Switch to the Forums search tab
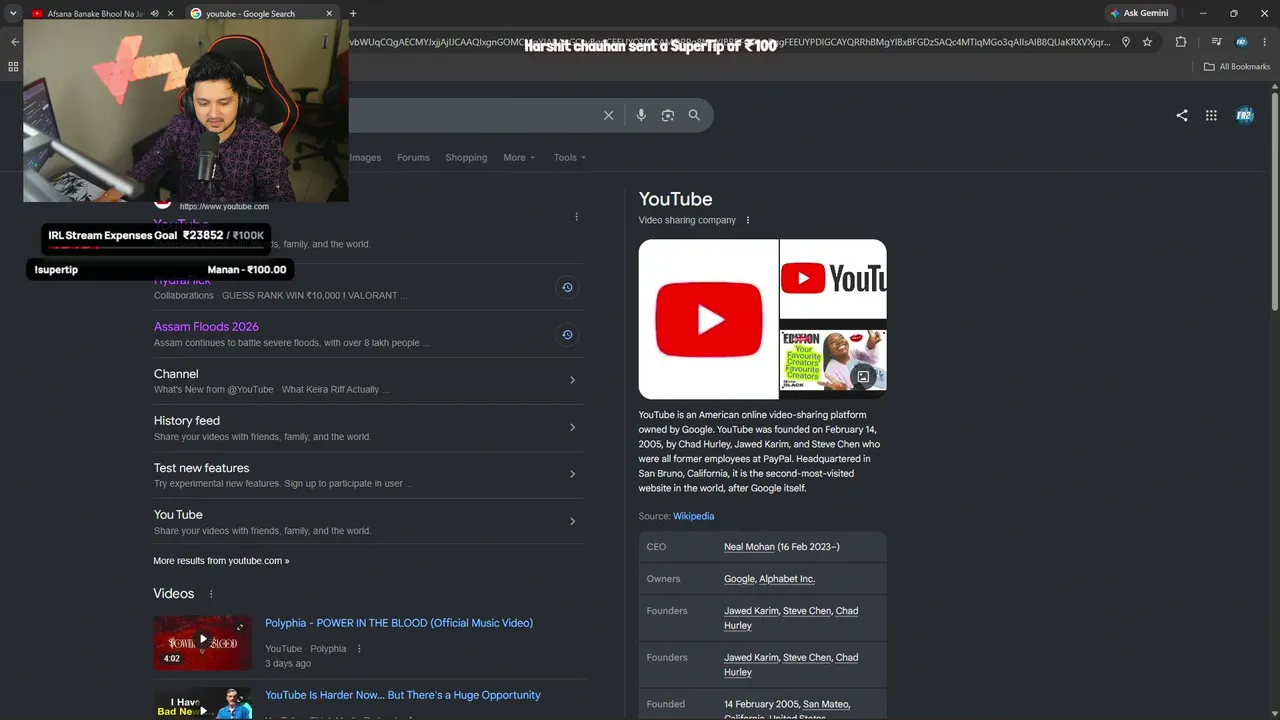1280x720 pixels. click(413, 157)
